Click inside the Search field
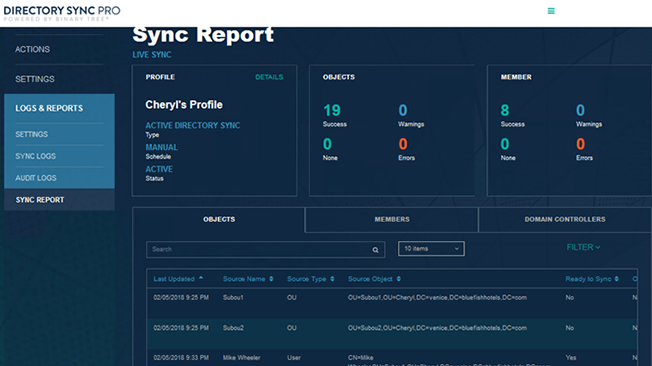Screen dimensions: 652x366 (265, 250)
